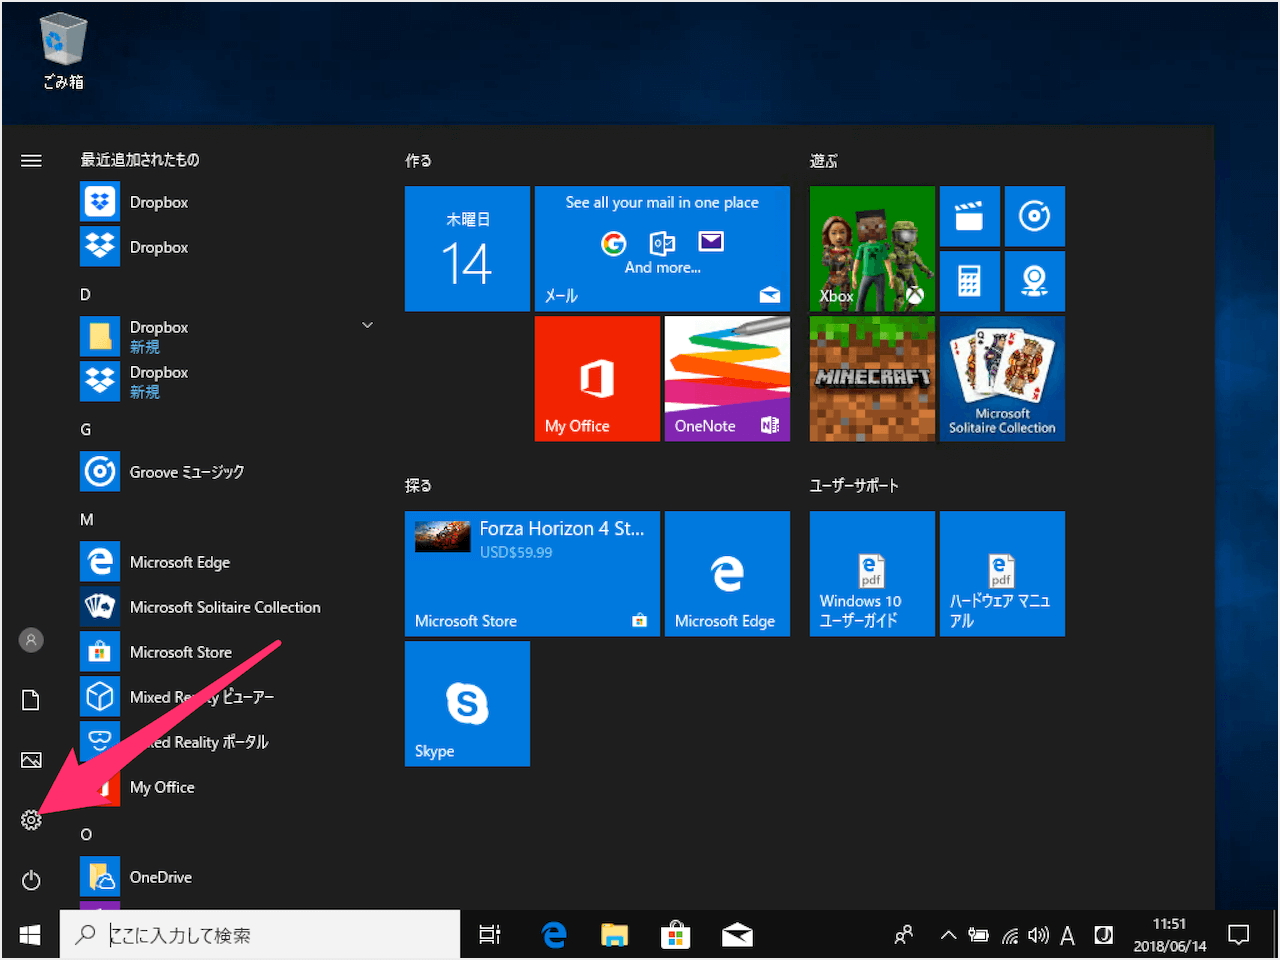
Task: Open the red My Office tile
Action: (x=597, y=379)
